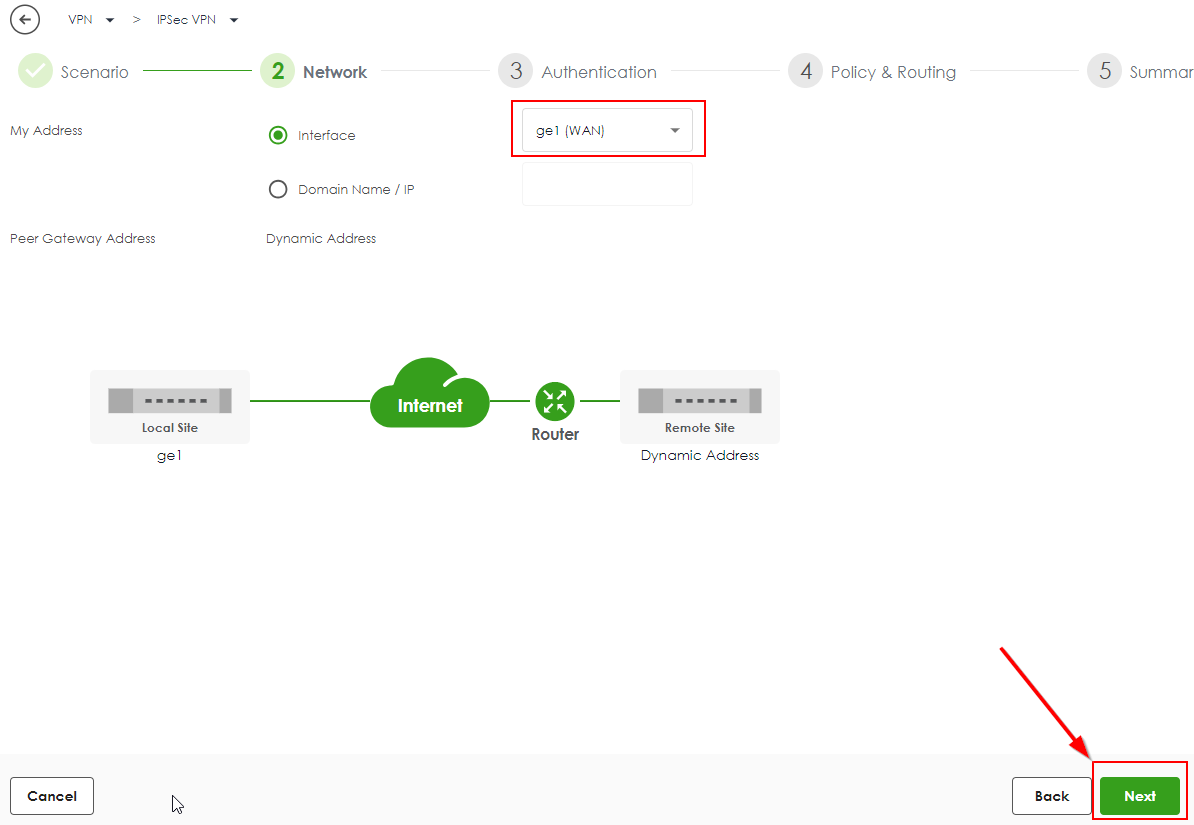Click the Remote Site device icon

pos(699,401)
